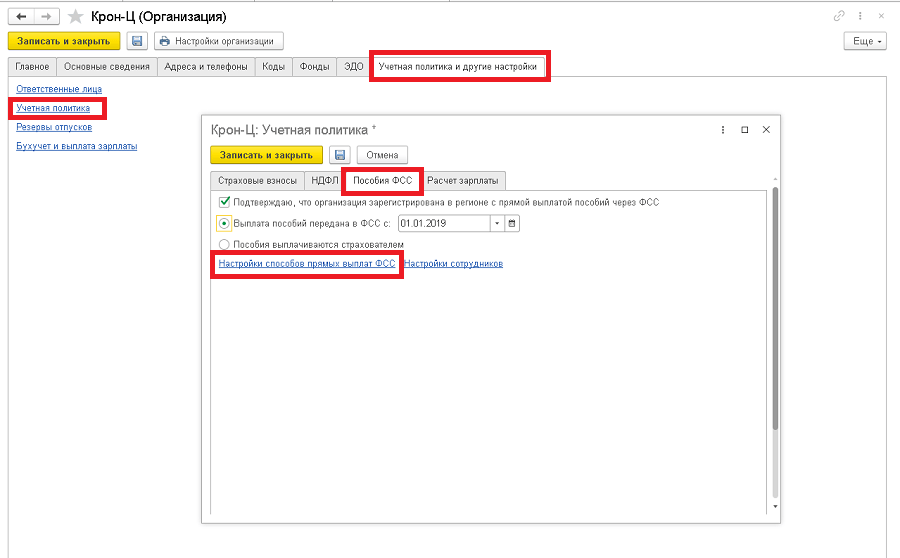
Task: Select 'Выплата пособий передана в ФСС' radio button
Action: coord(224,223)
